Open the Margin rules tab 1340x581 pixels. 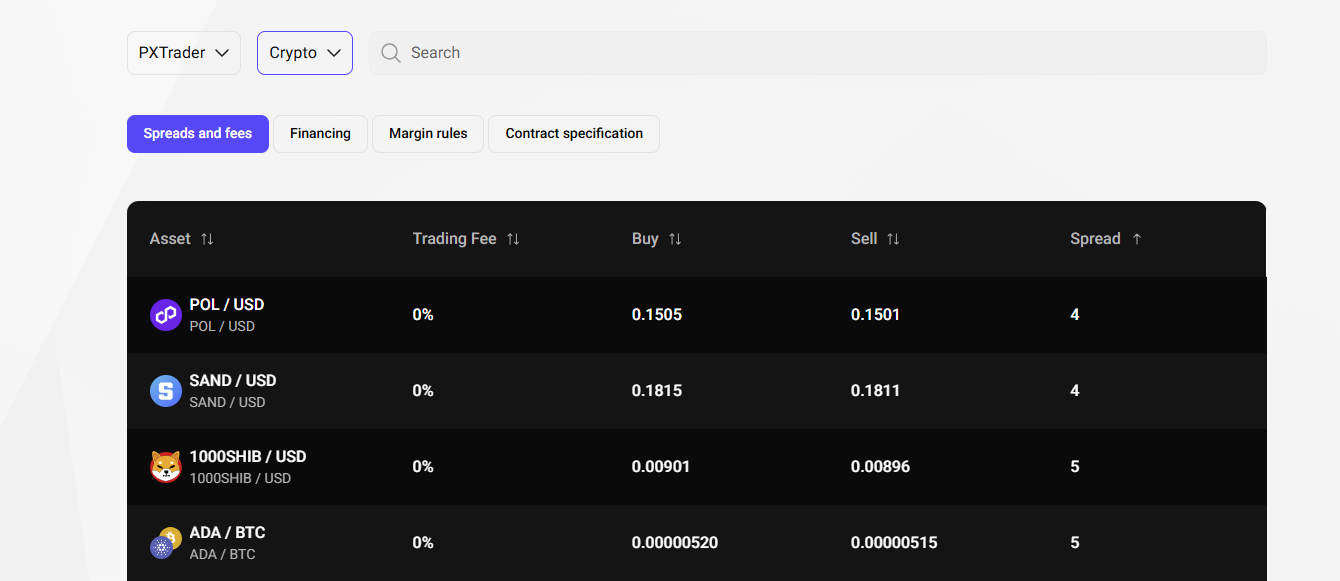tap(428, 134)
